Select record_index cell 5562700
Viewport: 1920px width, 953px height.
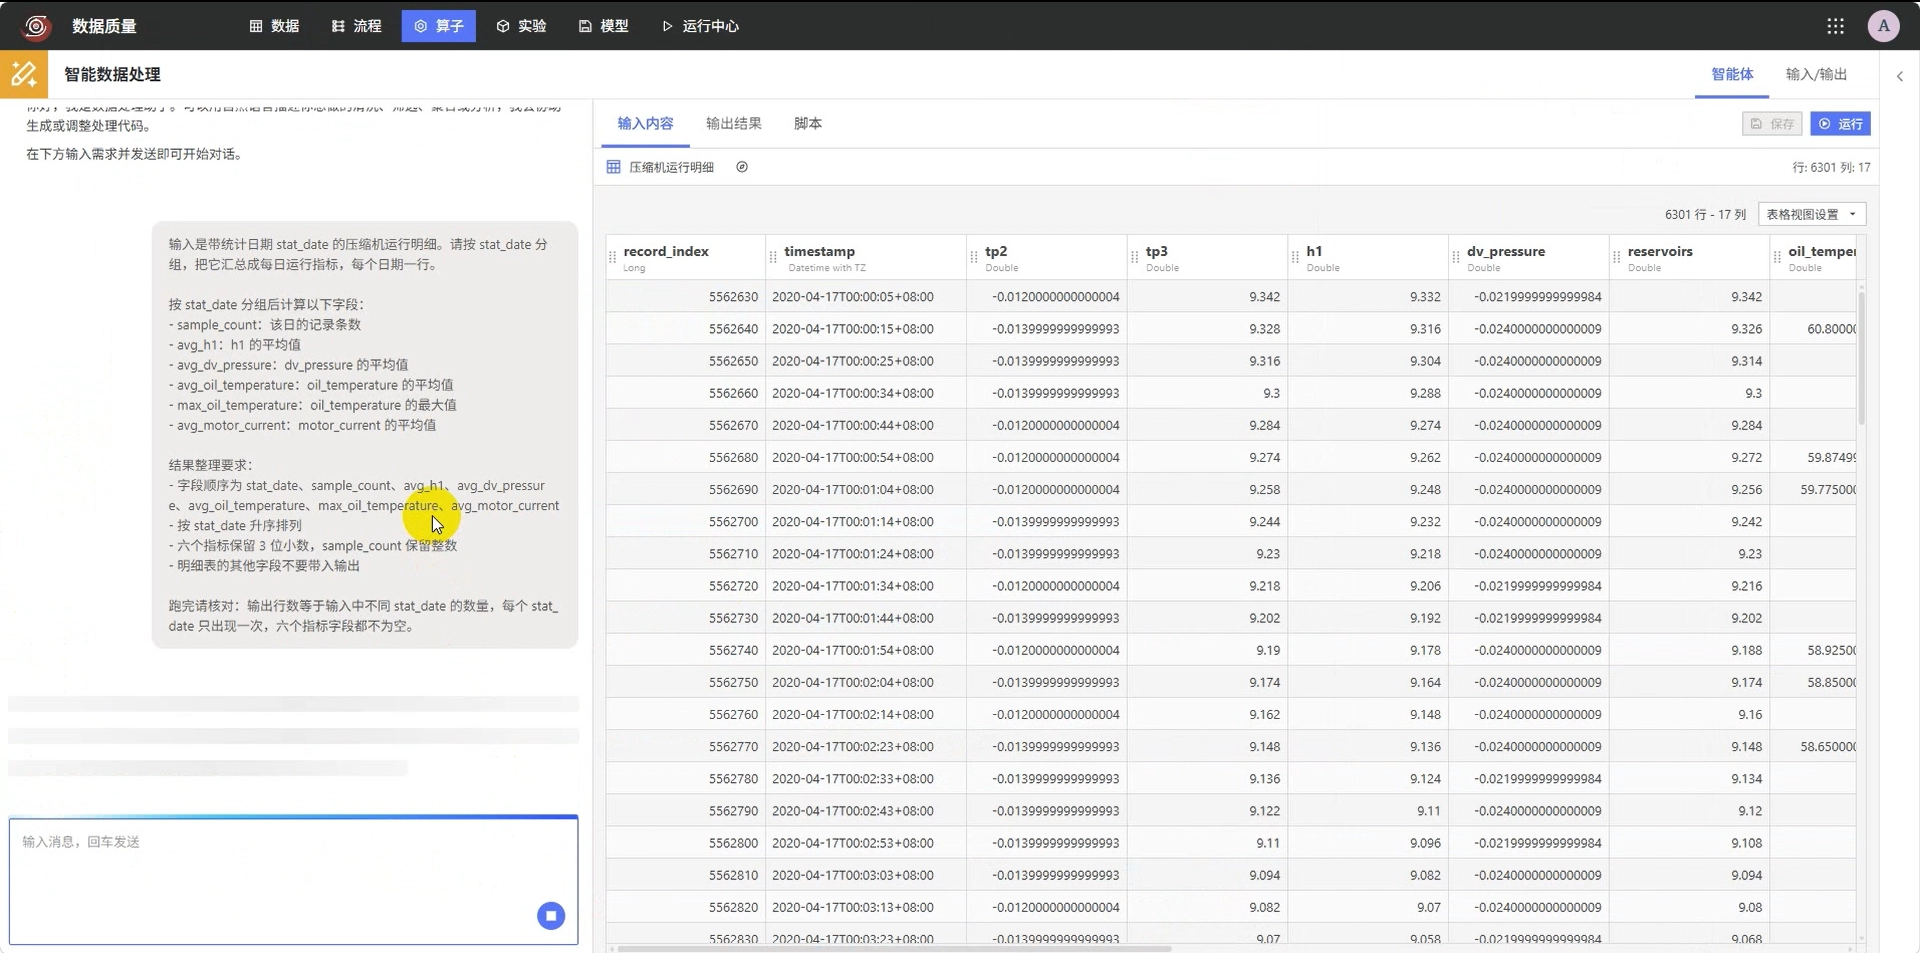685,522
